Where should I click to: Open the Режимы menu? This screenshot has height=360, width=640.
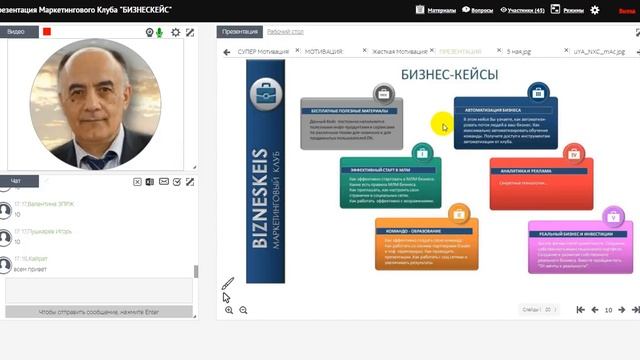(x=567, y=10)
